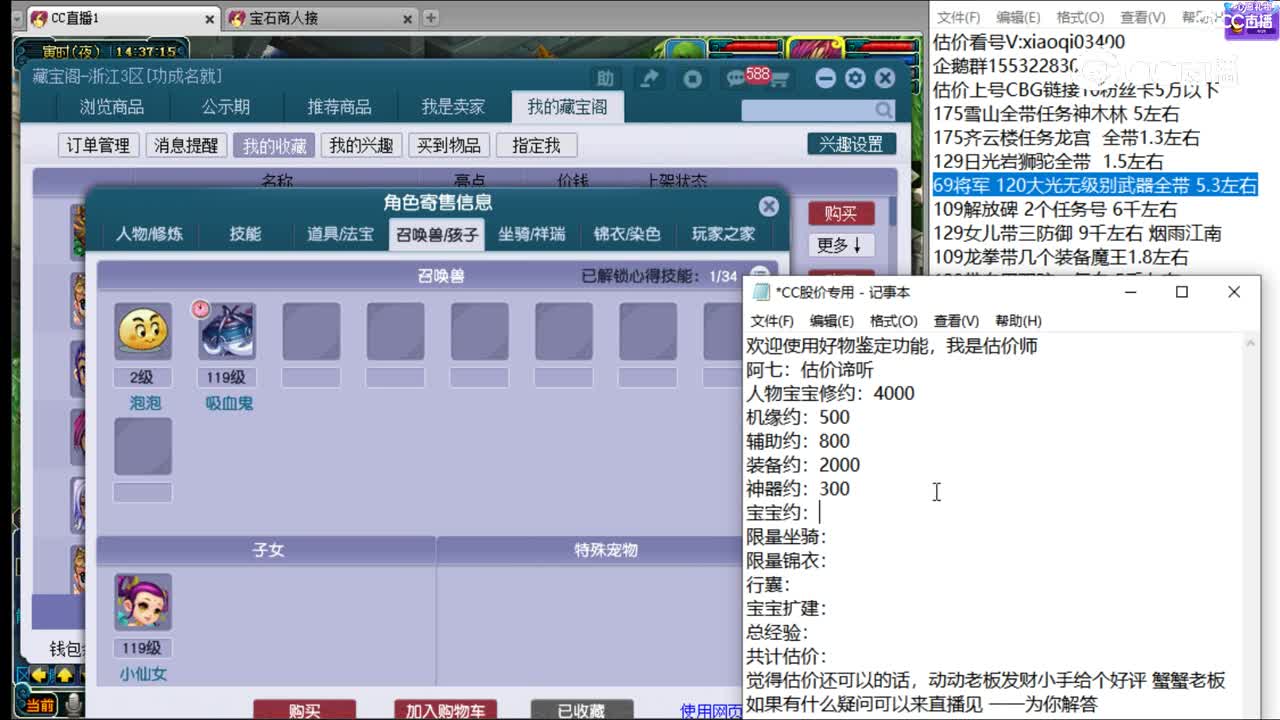Switch to 玩家之家 tab in dialog
1280x720 pixels.
coord(723,234)
